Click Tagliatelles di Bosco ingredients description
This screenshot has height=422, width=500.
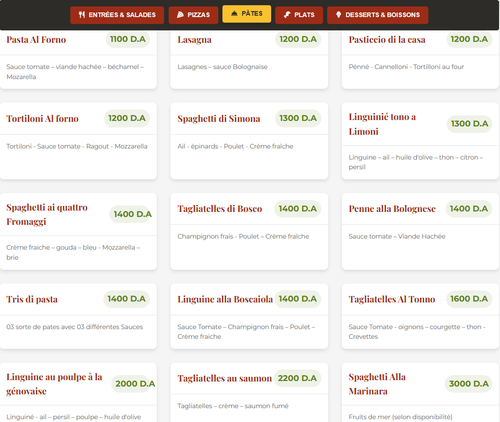[x=243, y=236]
